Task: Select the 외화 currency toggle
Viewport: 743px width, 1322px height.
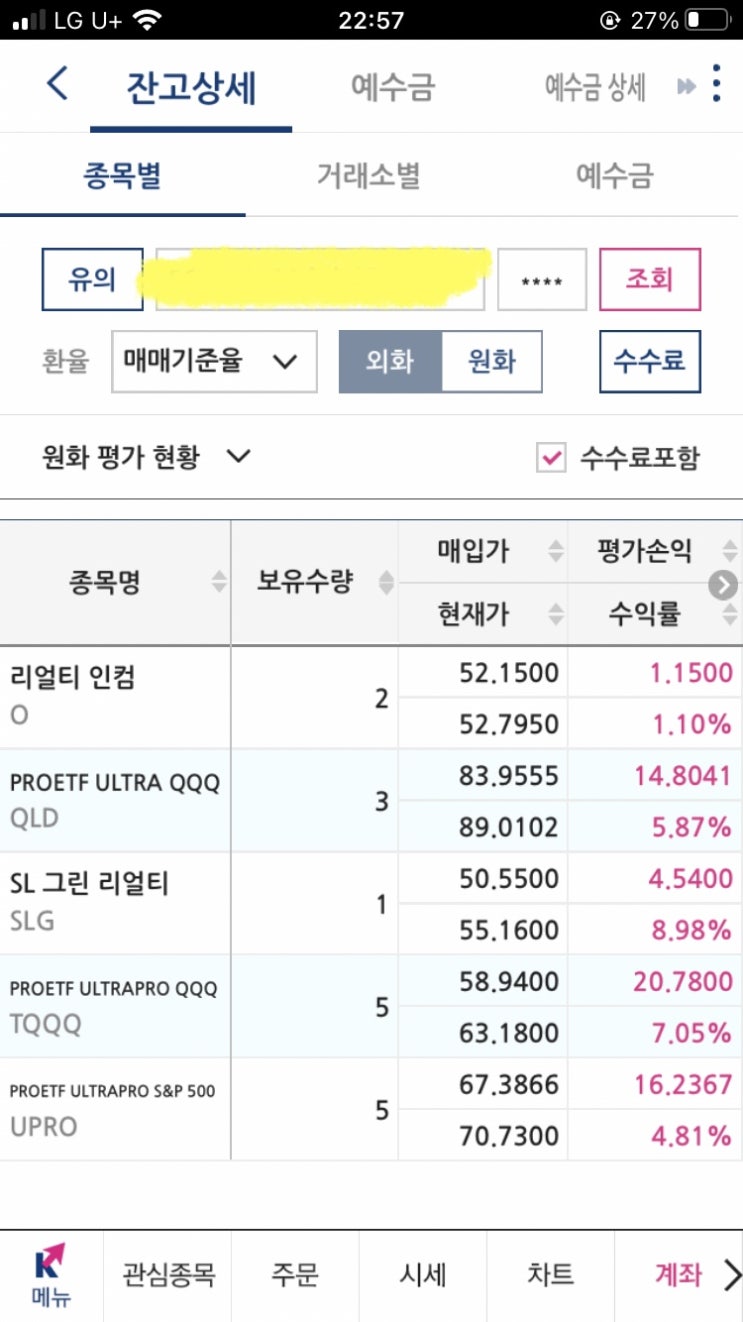Action: point(390,361)
